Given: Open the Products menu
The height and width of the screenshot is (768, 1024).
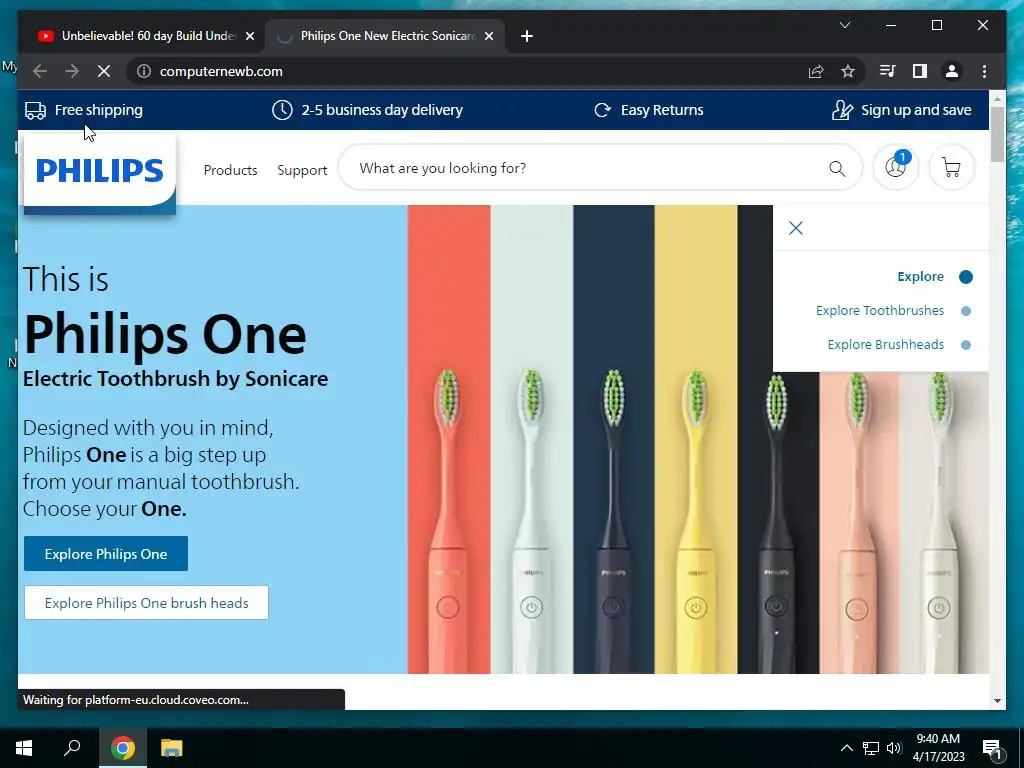Looking at the screenshot, I should (x=231, y=170).
